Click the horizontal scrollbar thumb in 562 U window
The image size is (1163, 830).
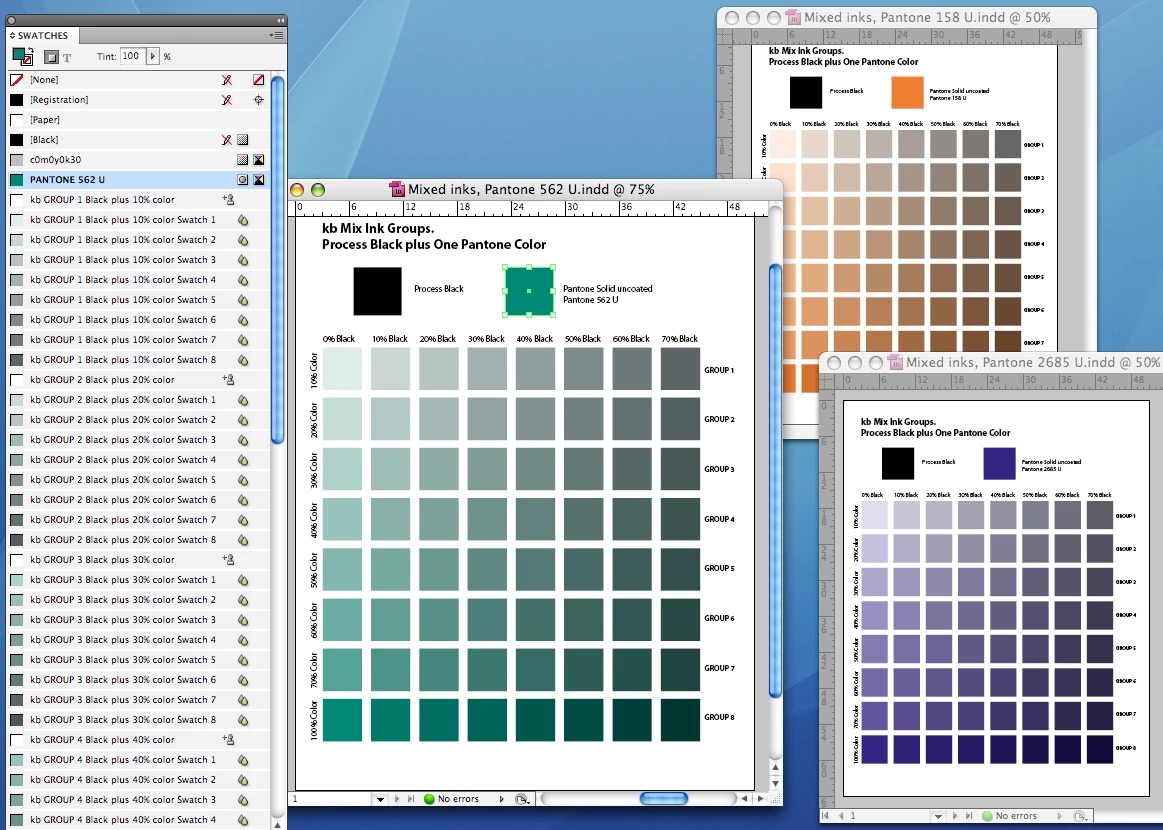tap(664, 798)
